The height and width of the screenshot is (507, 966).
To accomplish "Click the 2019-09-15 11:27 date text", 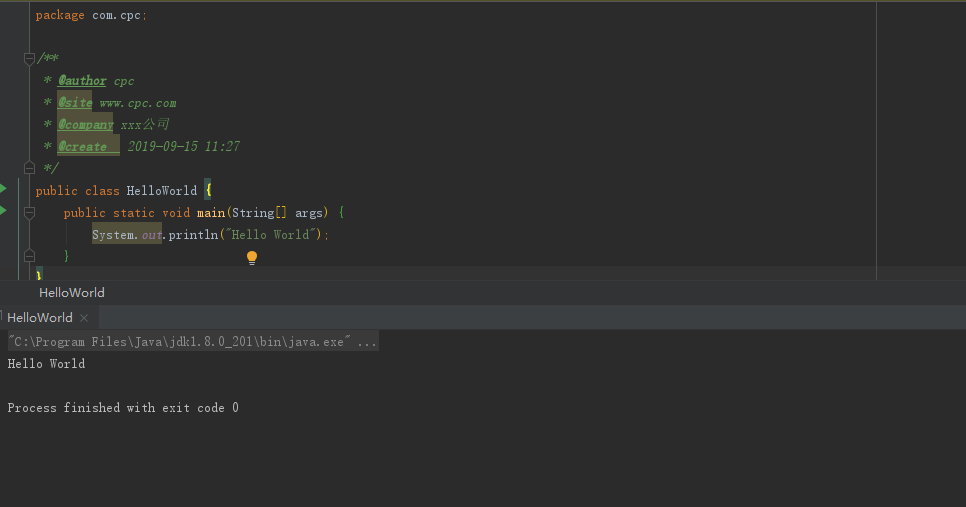I will tap(184, 147).
